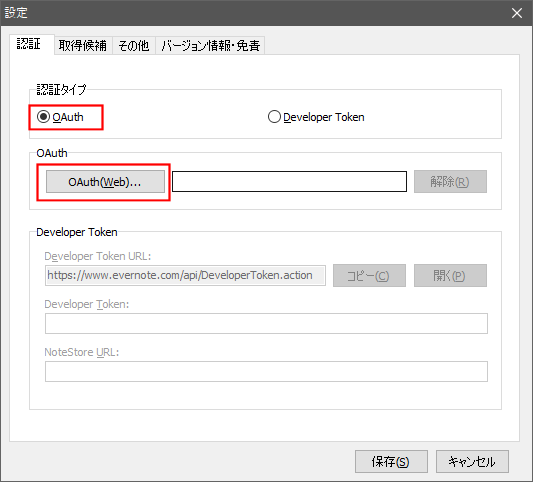
Task: Click the OAuth(Web)... button
Action: [x=105, y=182]
